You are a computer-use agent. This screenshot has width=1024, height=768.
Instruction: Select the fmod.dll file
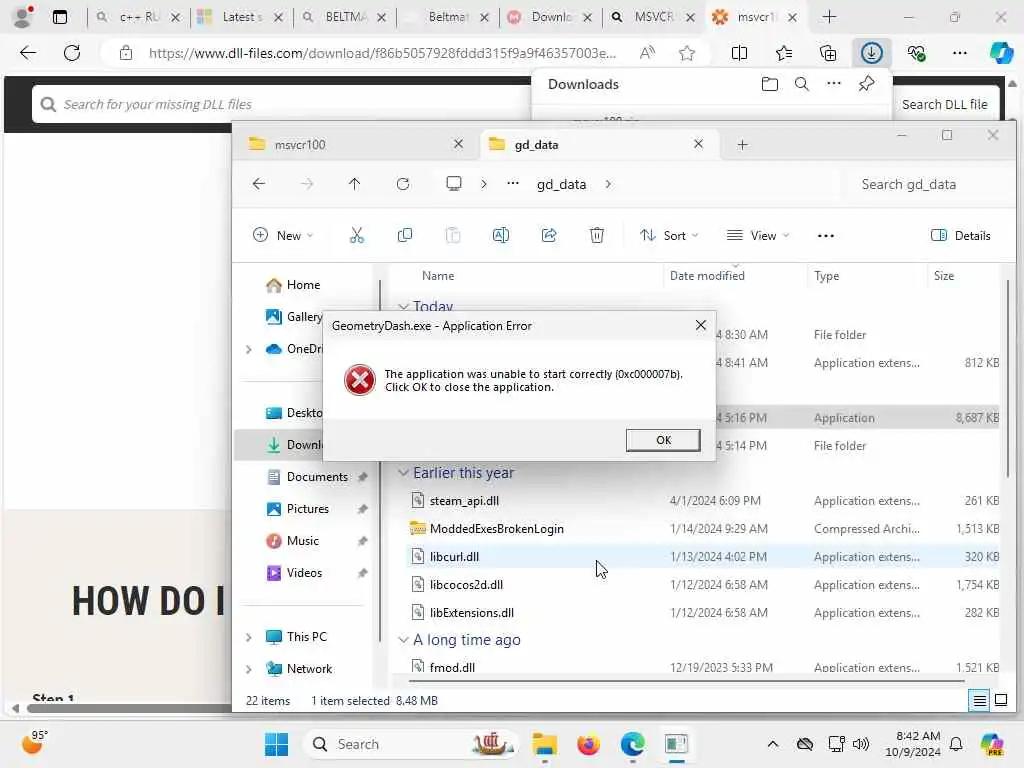[x=452, y=667]
